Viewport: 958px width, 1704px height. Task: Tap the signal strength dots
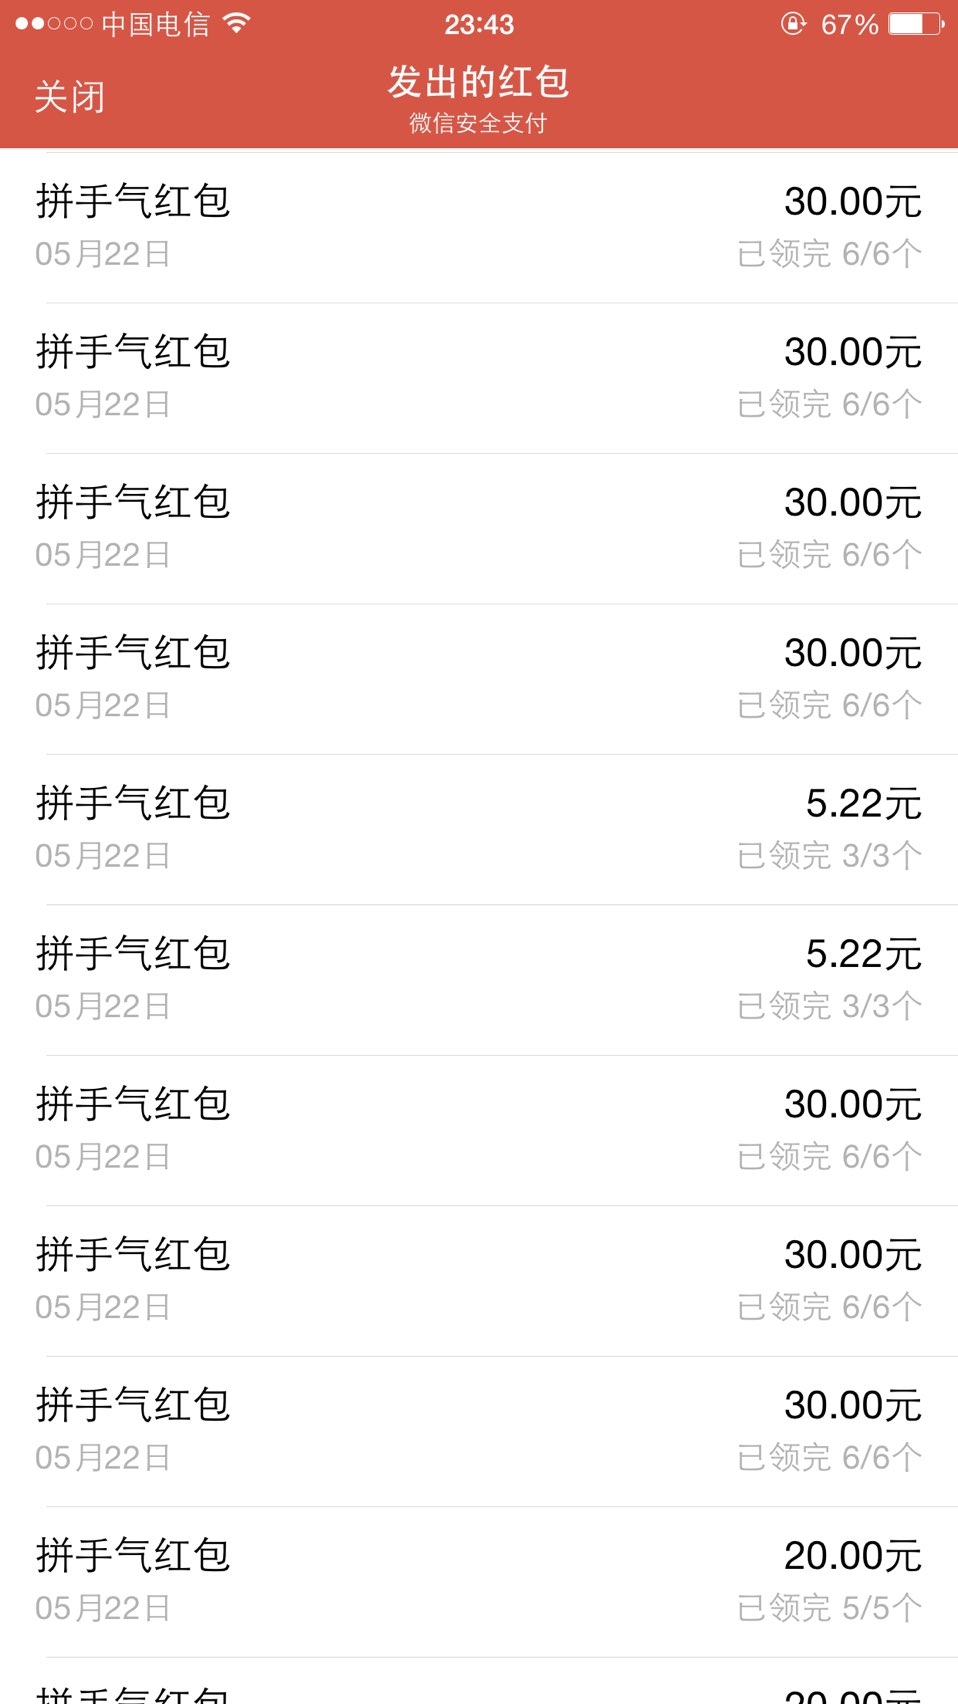point(54,23)
